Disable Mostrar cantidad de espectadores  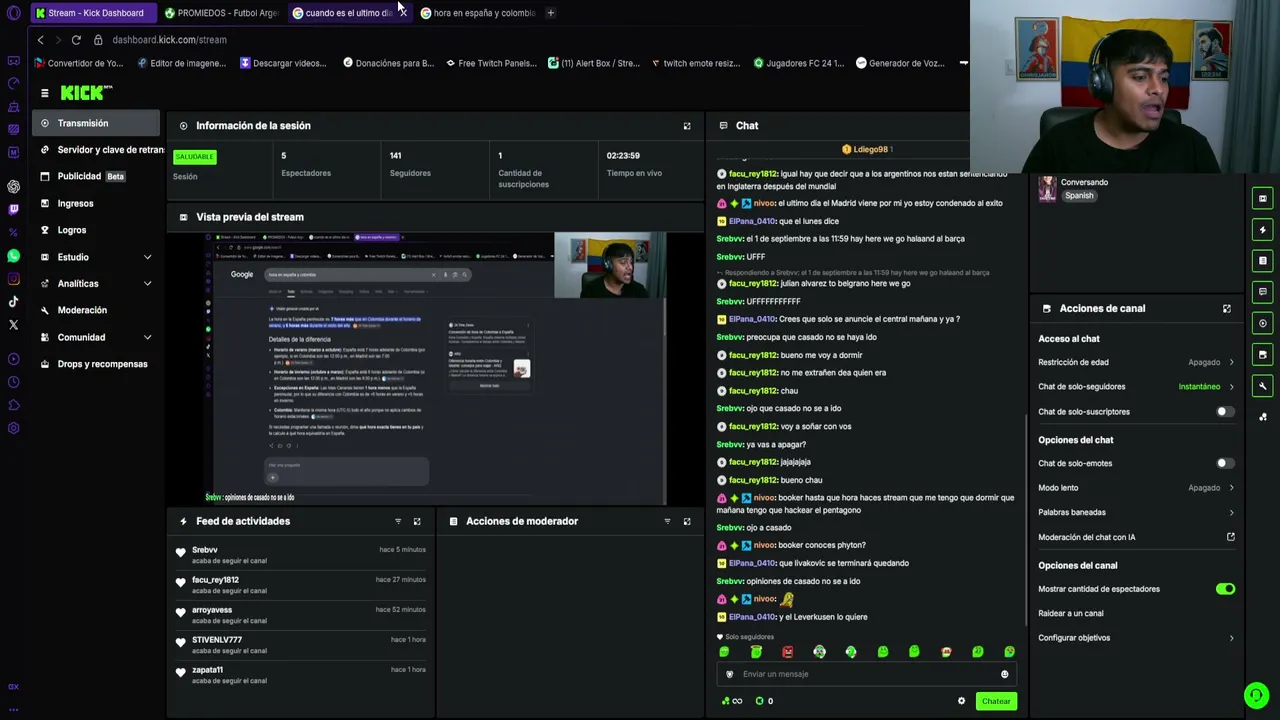click(1225, 589)
